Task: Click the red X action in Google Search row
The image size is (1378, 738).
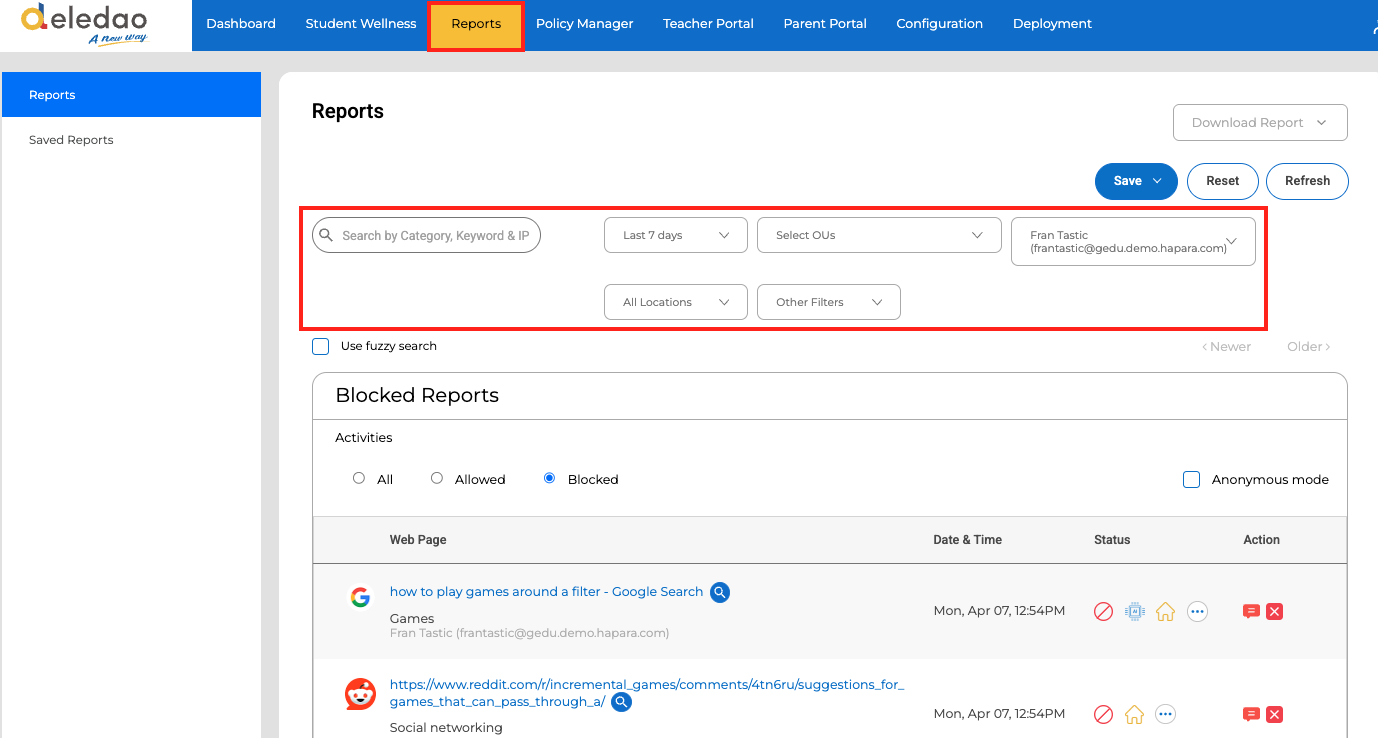Action: [x=1274, y=612]
